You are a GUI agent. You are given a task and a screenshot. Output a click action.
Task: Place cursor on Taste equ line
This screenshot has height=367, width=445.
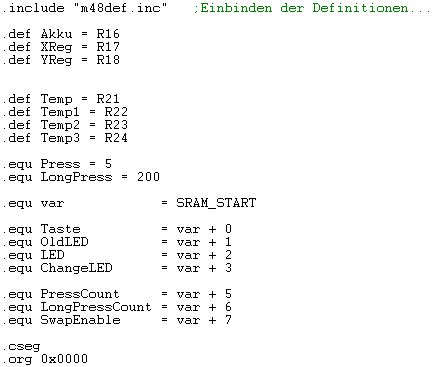point(116,229)
